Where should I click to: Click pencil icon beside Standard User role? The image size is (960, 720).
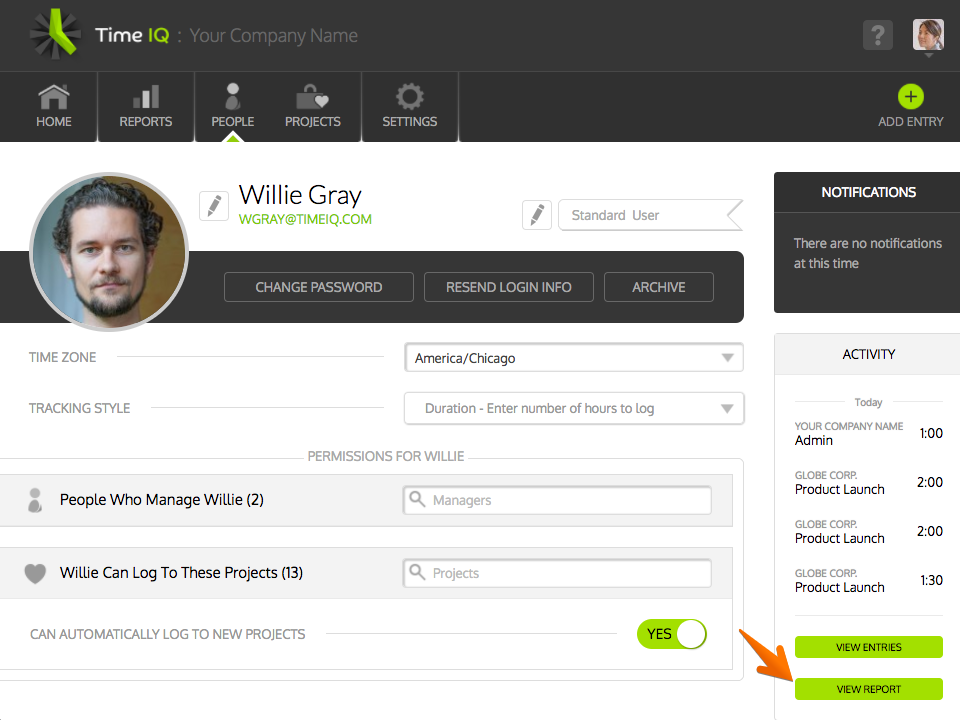[x=537, y=215]
